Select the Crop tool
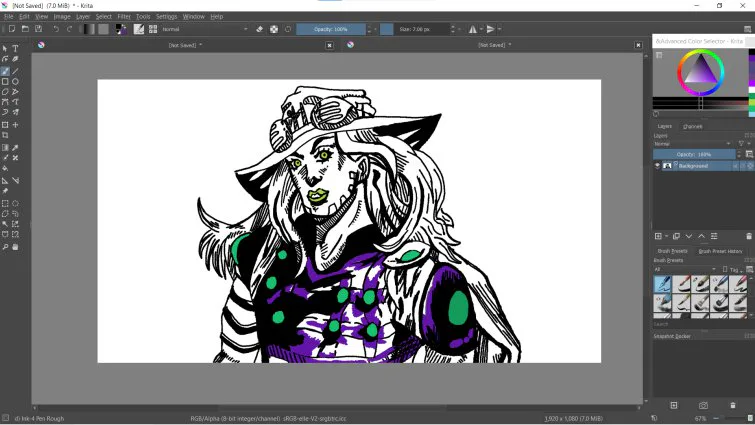 (x=5, y=135)
